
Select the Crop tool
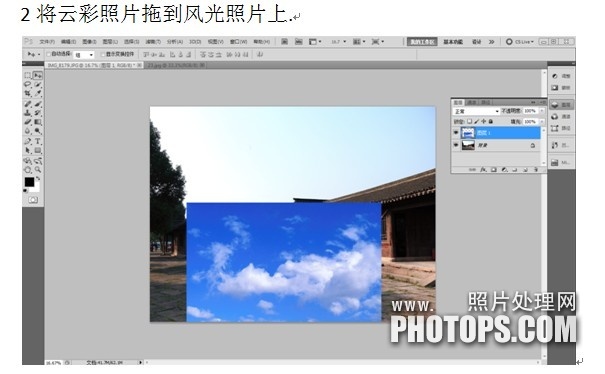click(28, 93)
